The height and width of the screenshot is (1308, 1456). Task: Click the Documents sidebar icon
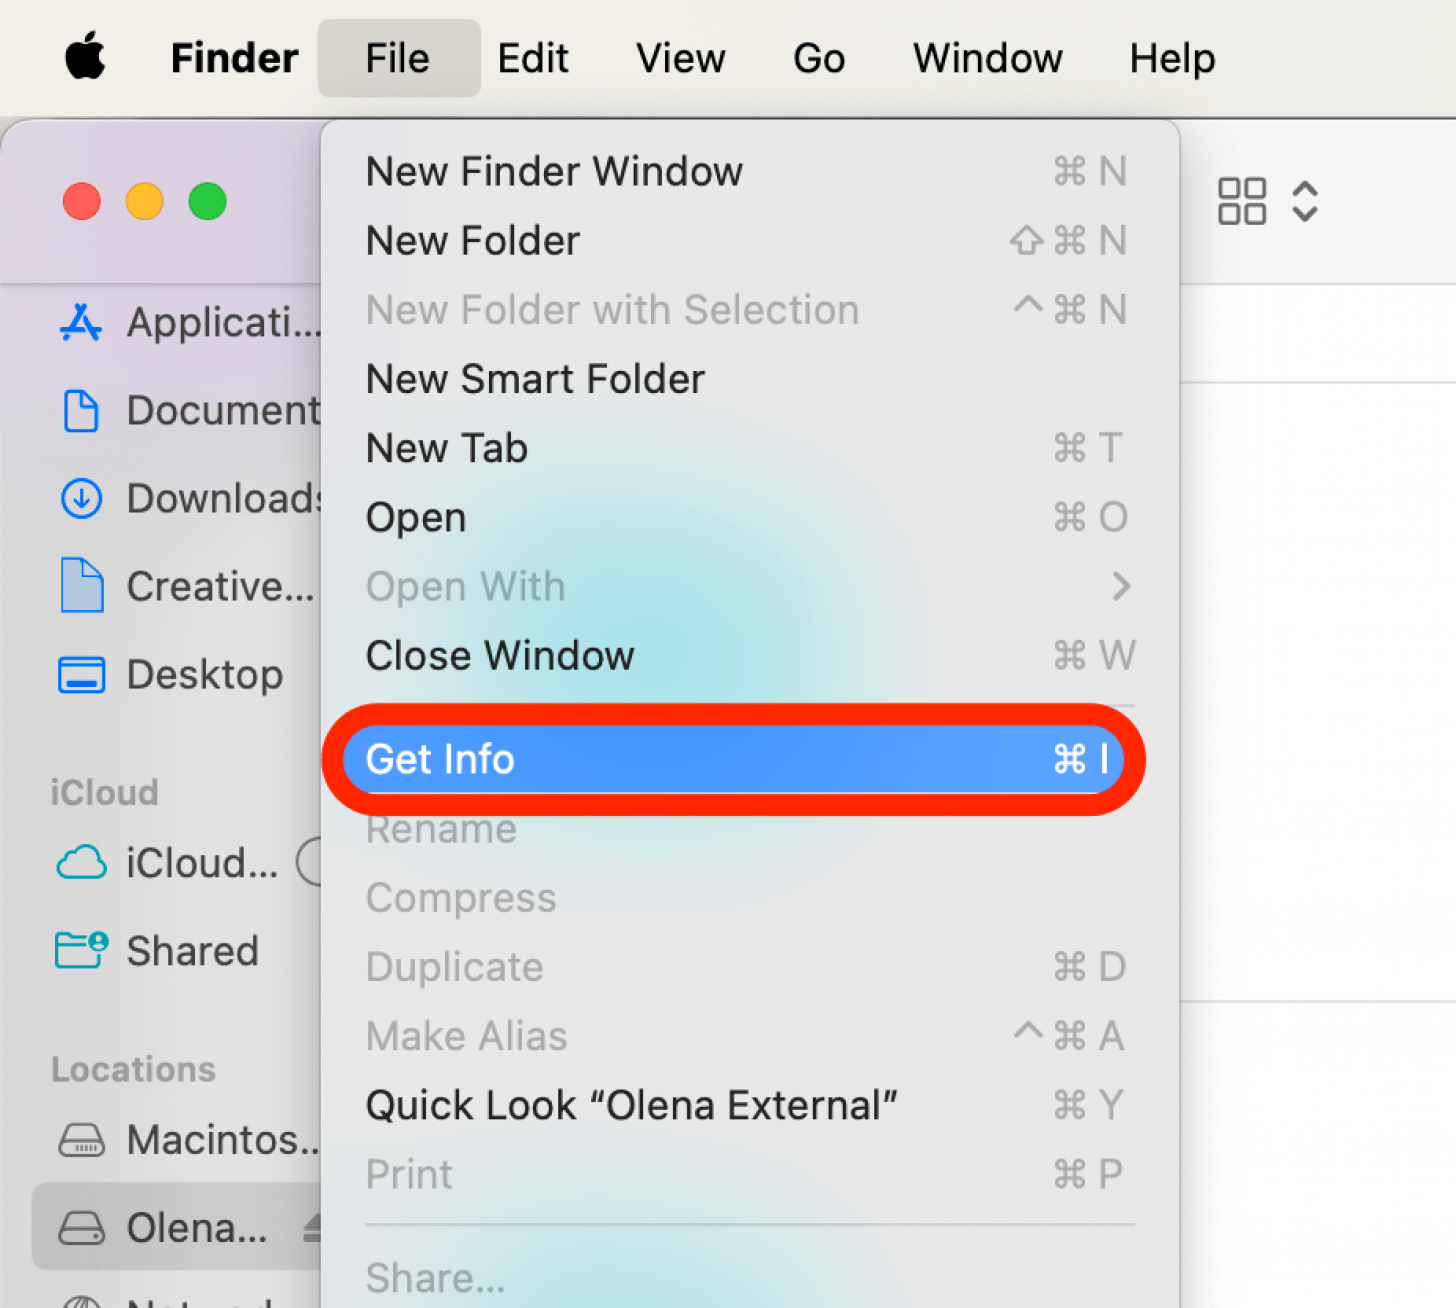(81, 411)
